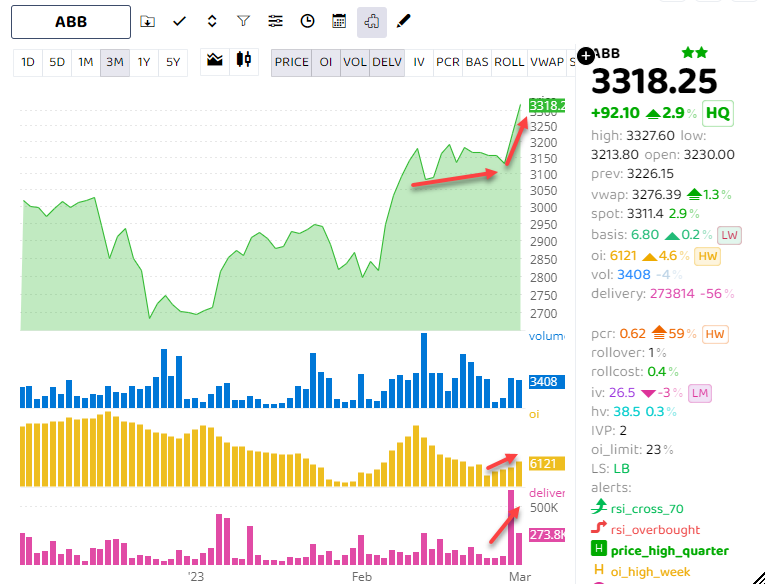Enable the BAS indicator
The image size is (765, 584).
(477, 62)
